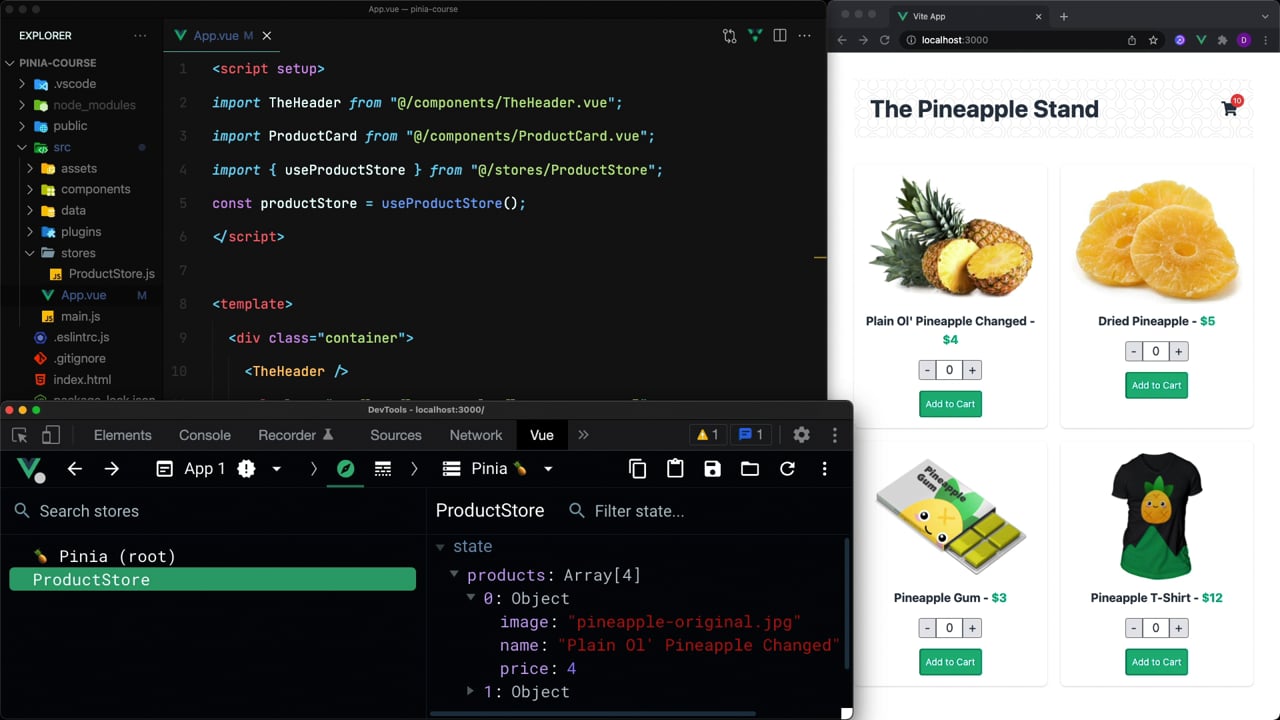Viewport: 1280px width, 720px height.
Task: Open the shopping cart icon
Action: [x=1230, y=108]
